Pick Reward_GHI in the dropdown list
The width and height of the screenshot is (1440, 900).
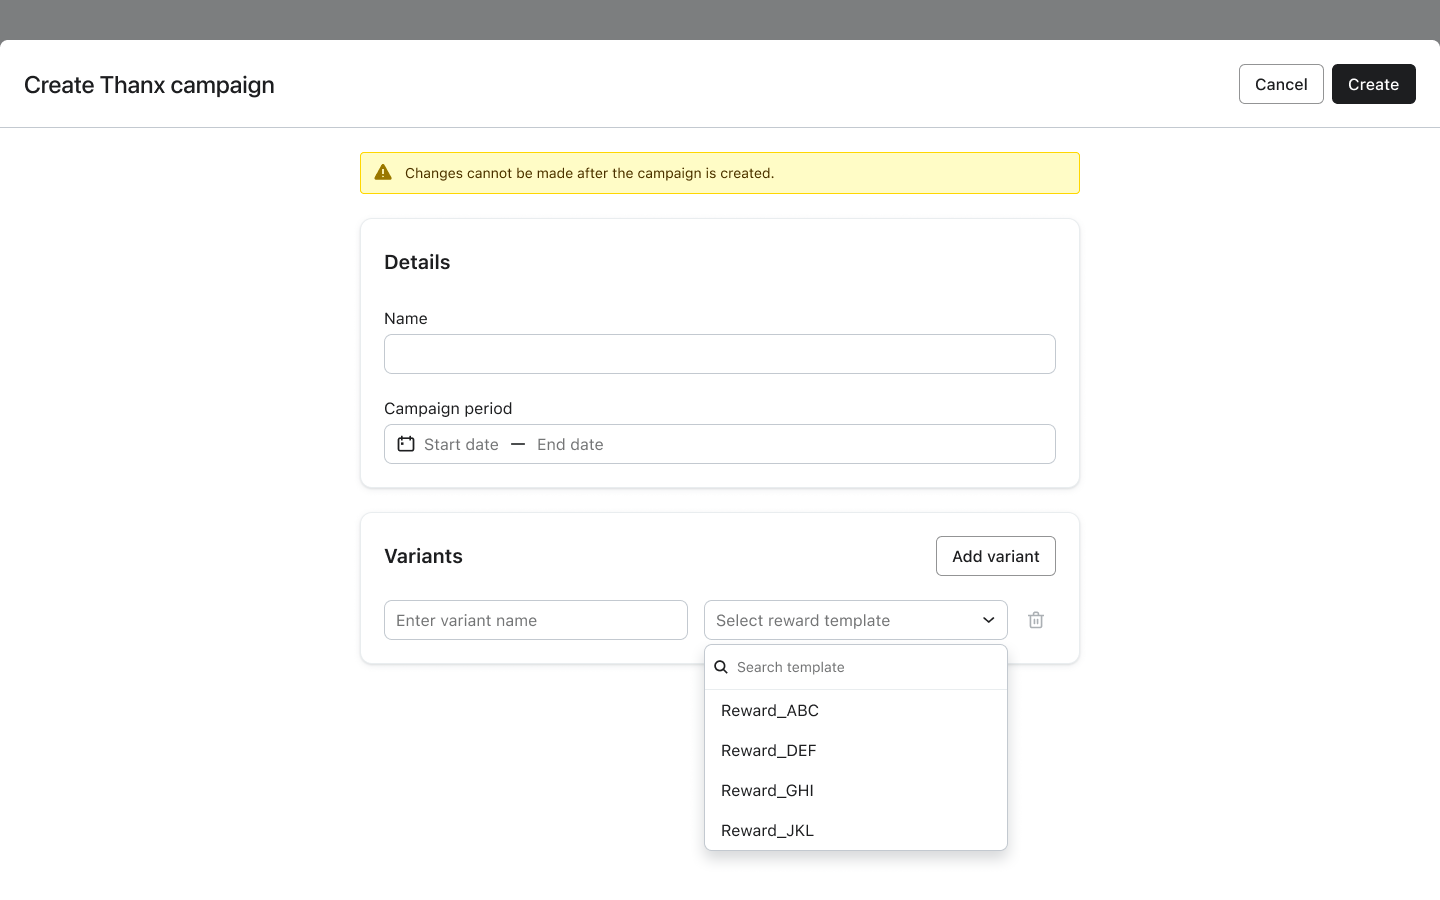tap(767, 790)
